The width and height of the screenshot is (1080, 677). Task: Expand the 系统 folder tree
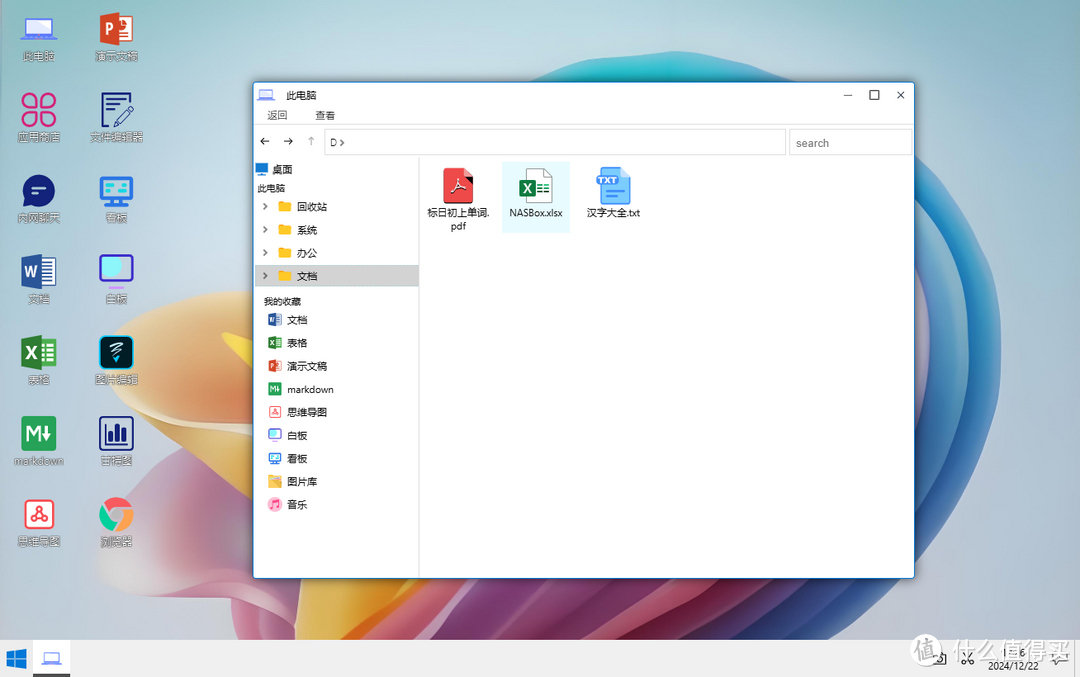pyautogui.click(x=265, y=230)
